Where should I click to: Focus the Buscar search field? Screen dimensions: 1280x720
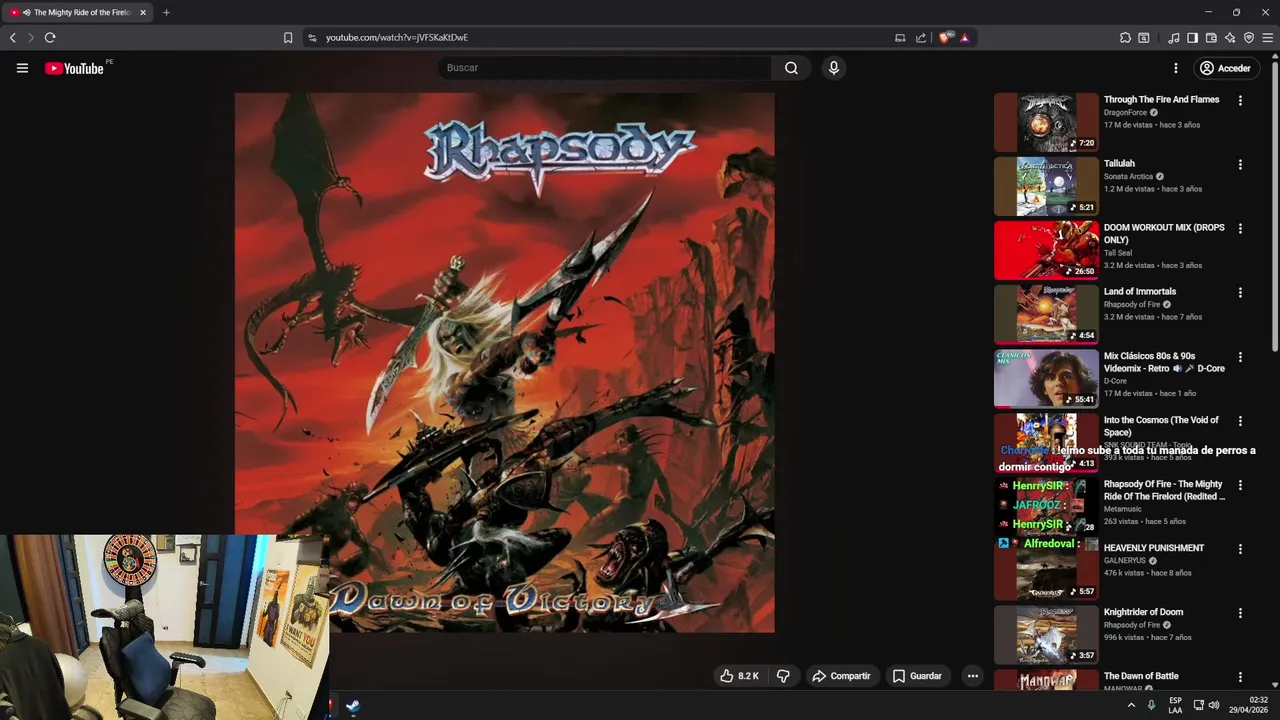click(x=605, y=68)
